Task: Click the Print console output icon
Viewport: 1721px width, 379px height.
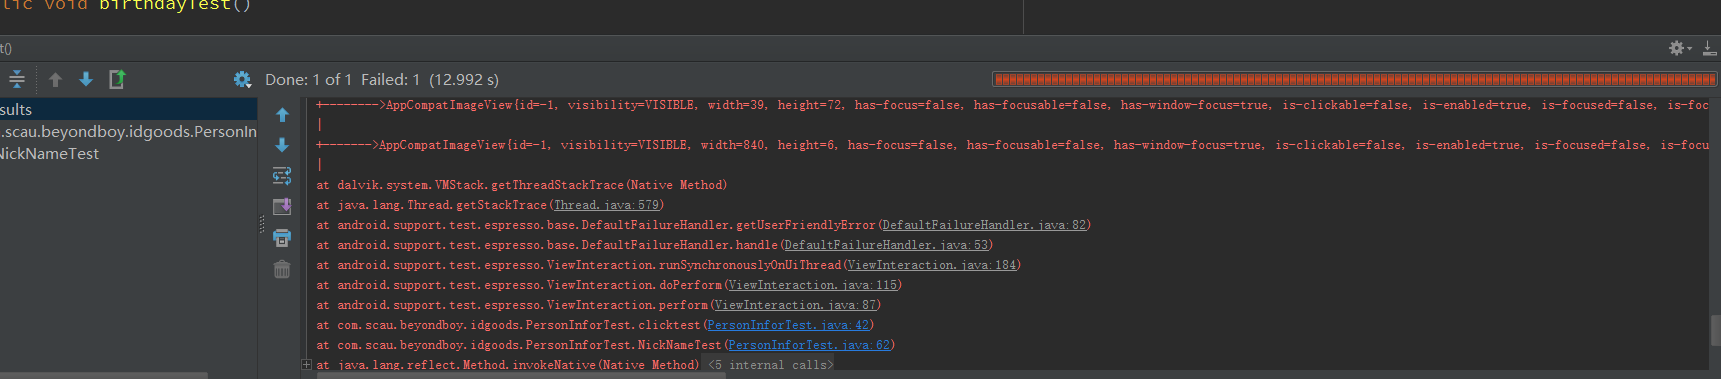Action: [x=282, y=238]
